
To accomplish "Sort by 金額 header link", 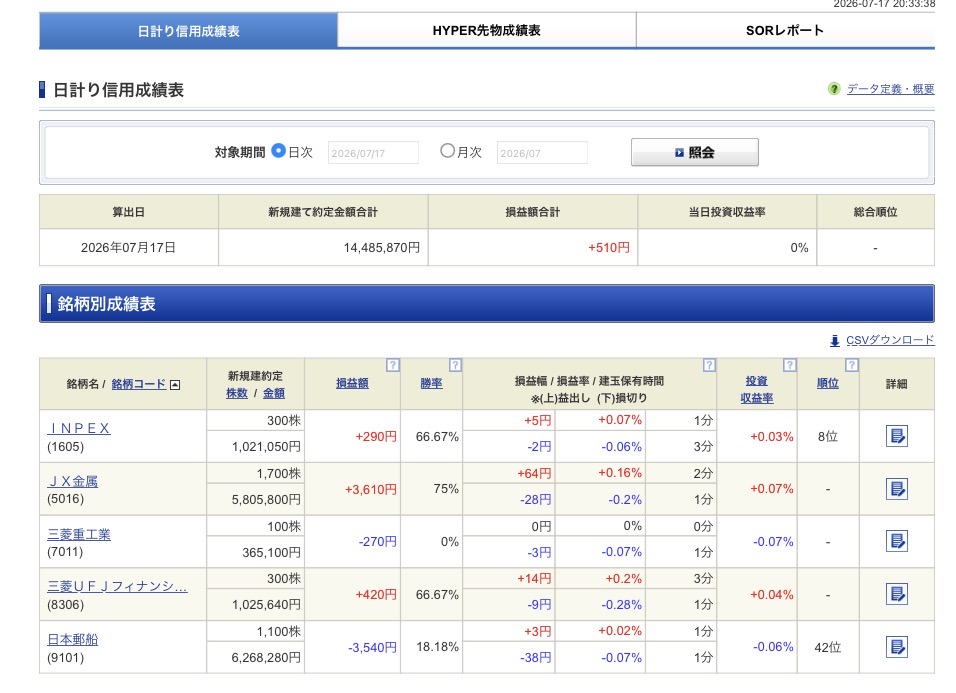I will (274, 394).
